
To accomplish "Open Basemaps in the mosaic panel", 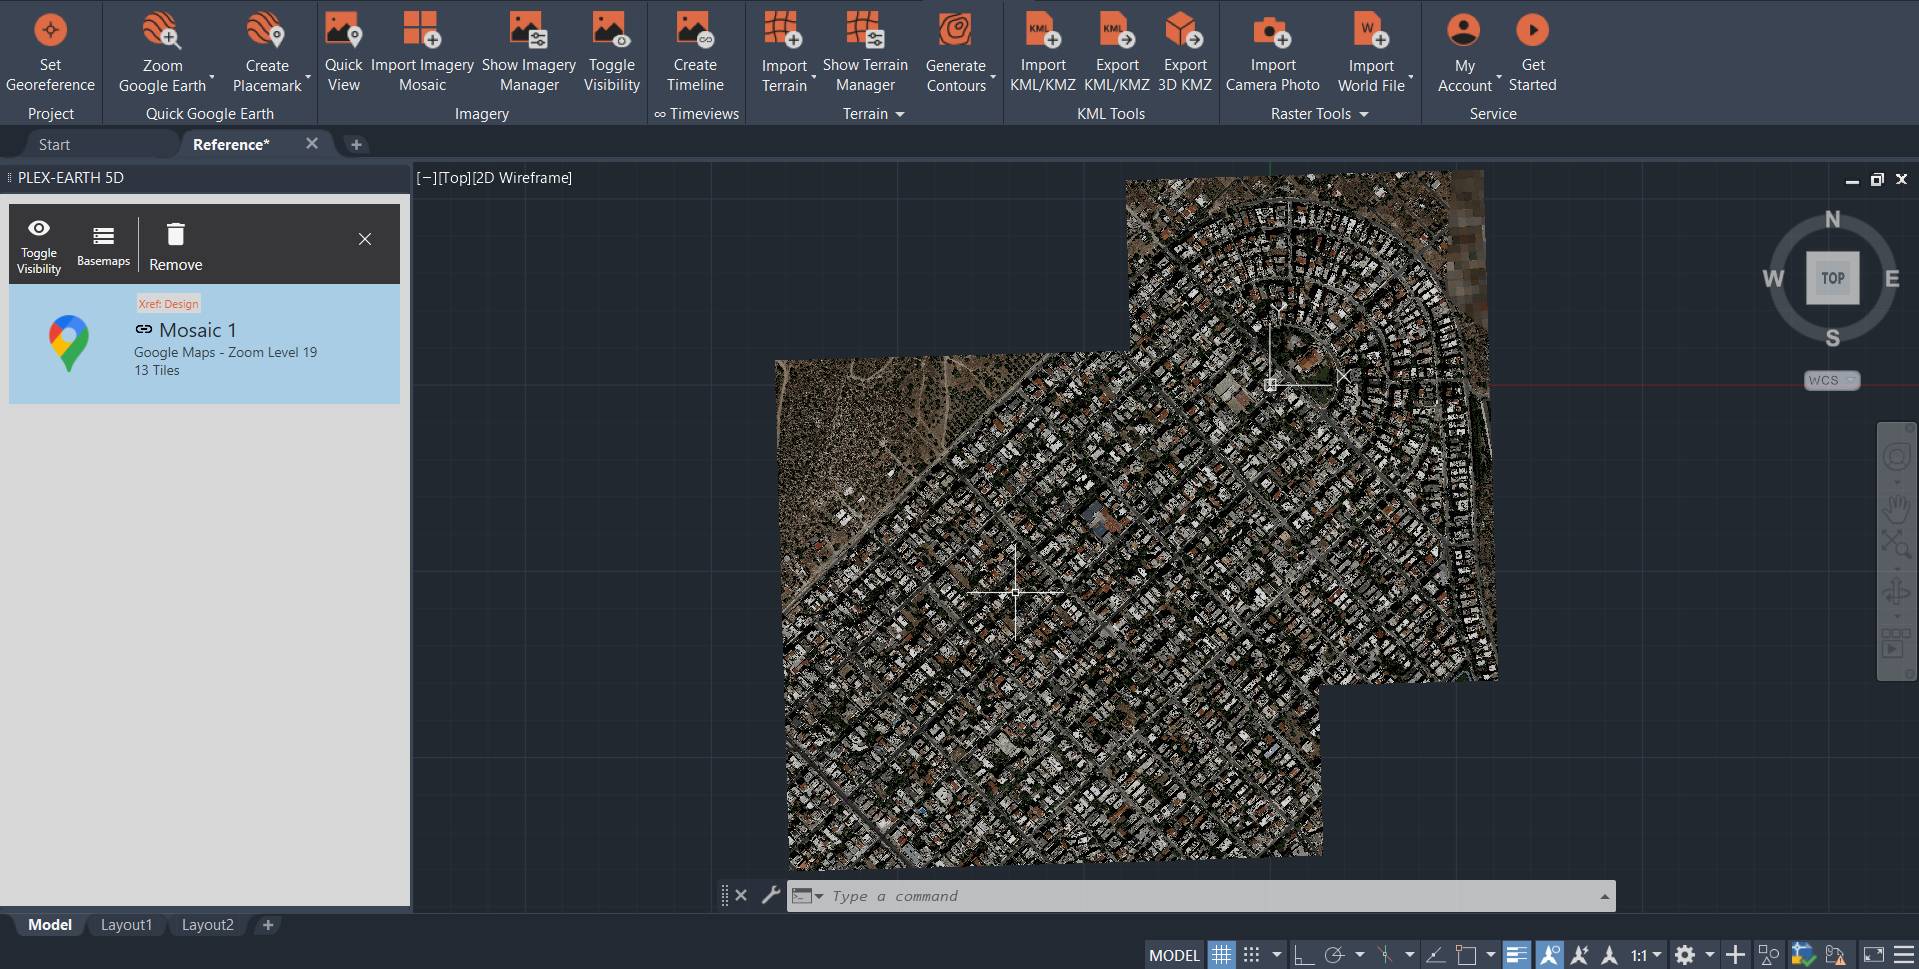I will click(x=103, y=244).
